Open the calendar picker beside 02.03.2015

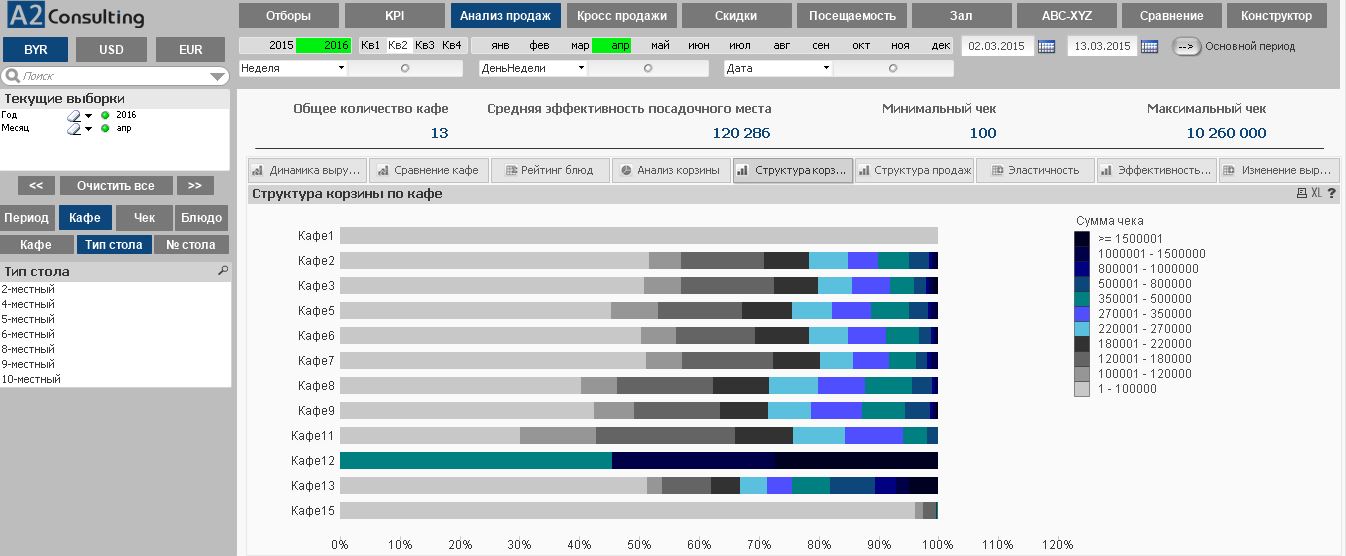[x=1046, y=46]
